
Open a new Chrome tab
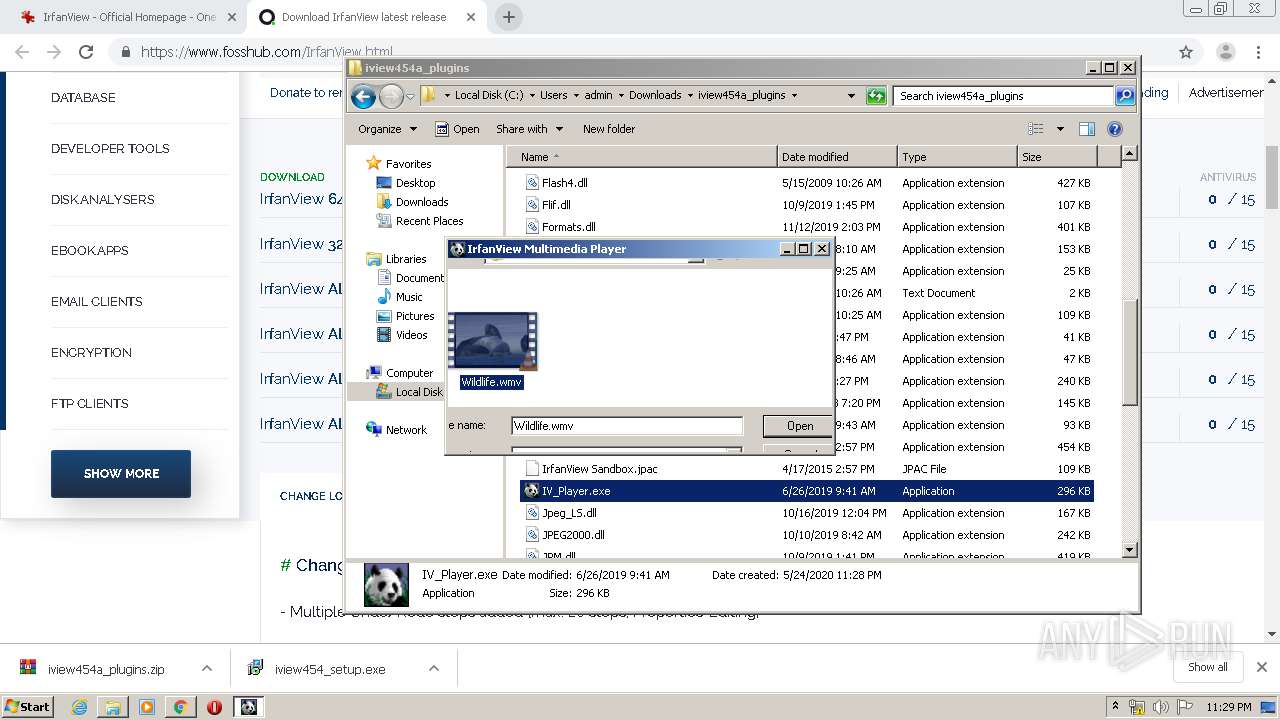[509, 17]
